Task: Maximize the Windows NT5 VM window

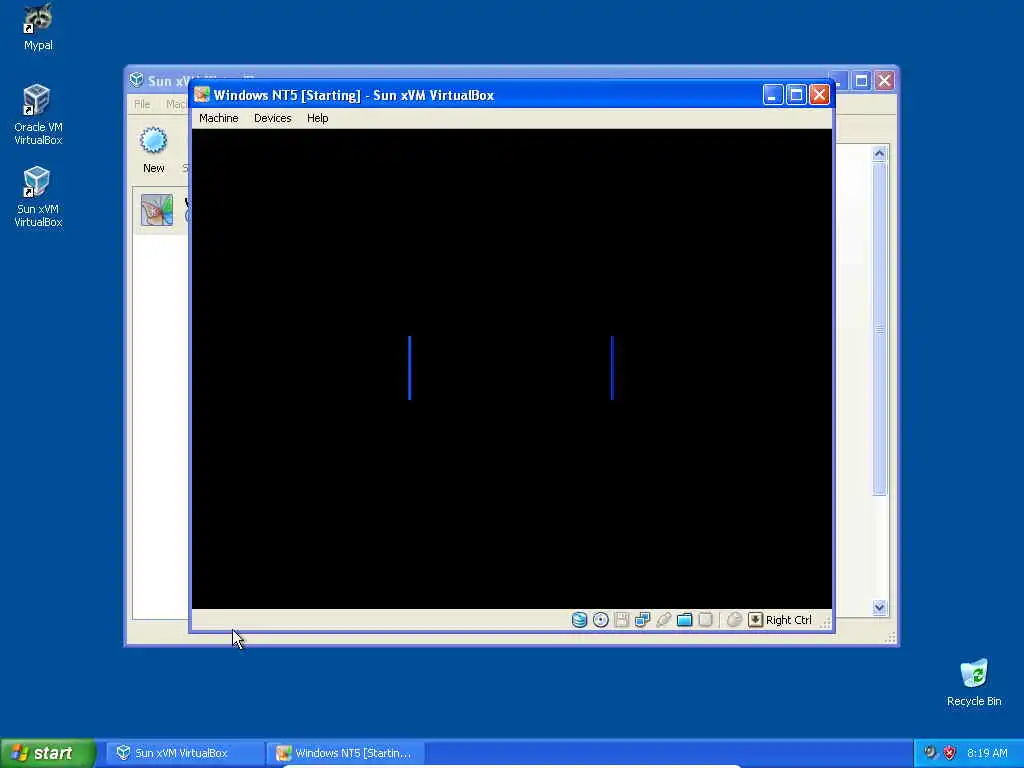Action: coord(796,95)
